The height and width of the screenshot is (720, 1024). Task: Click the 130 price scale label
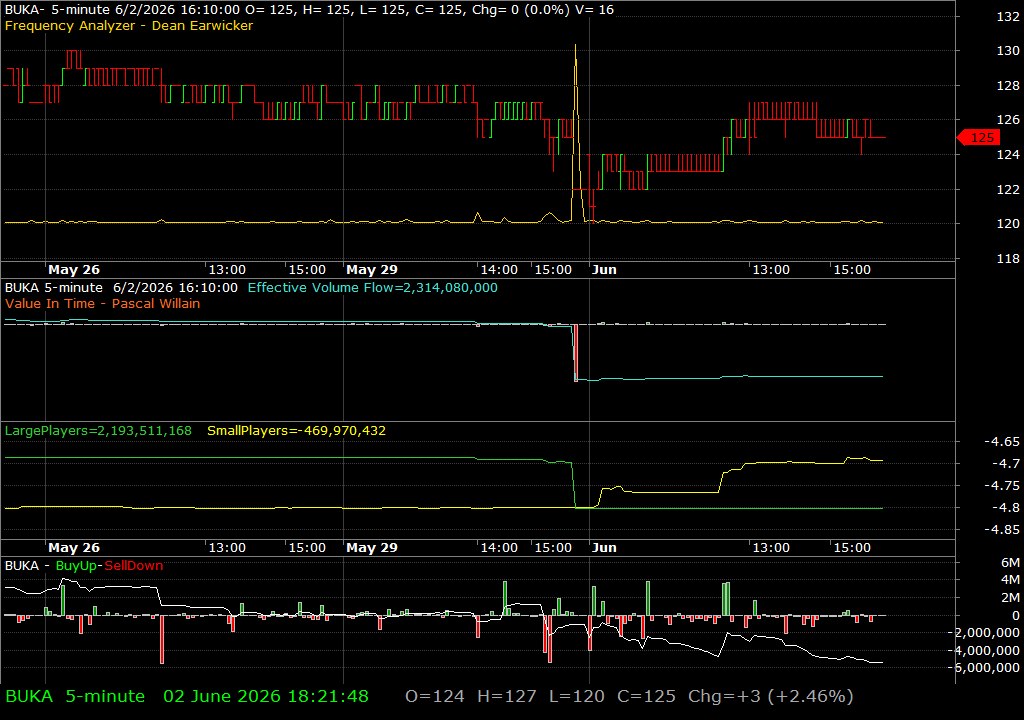1008,50
